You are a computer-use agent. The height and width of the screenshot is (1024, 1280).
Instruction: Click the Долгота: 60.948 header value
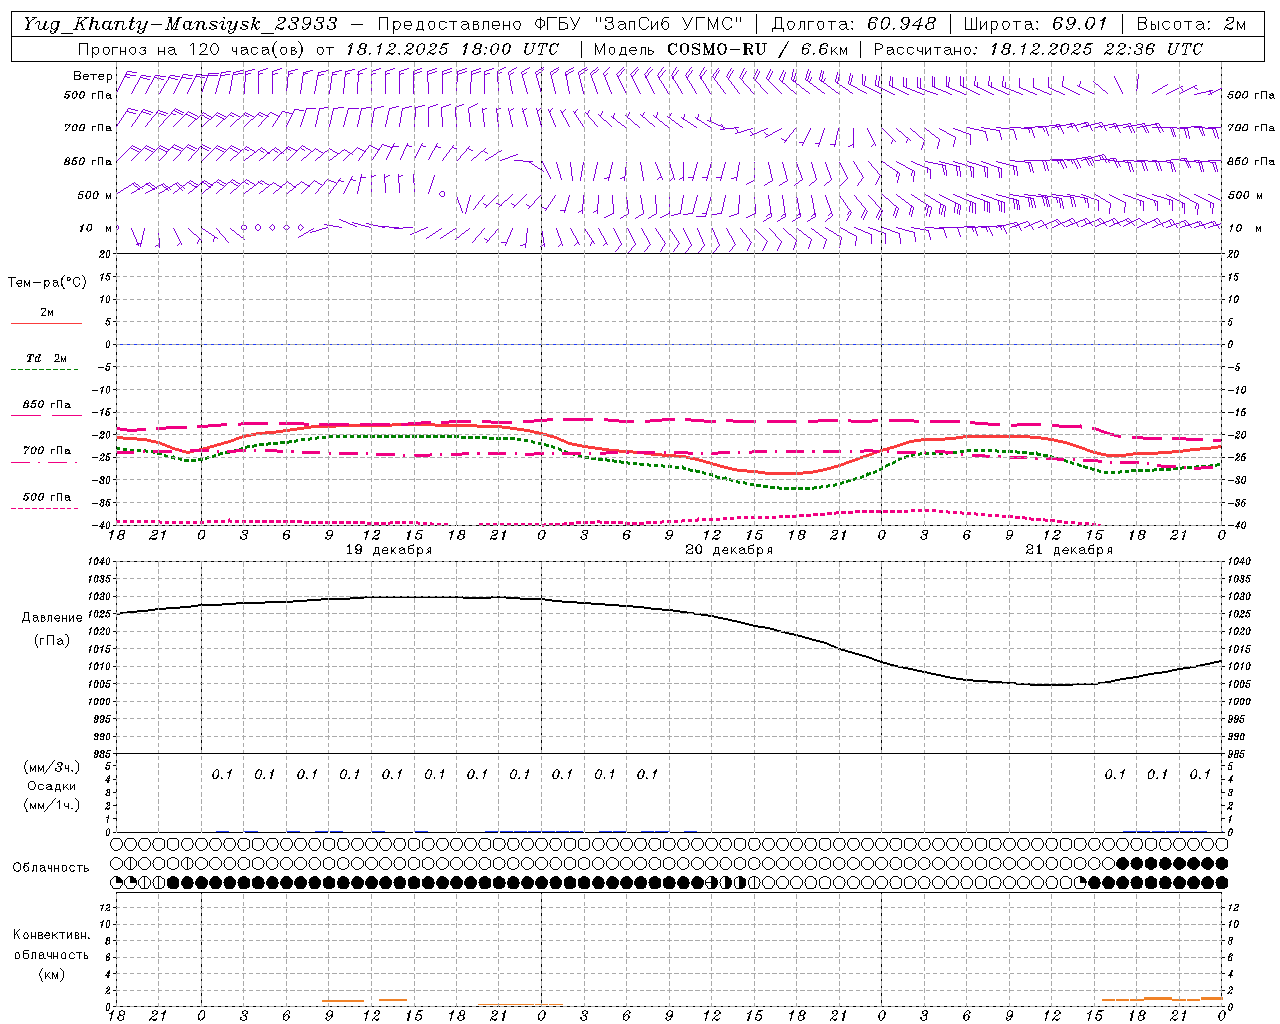click(x=854, y=24)
